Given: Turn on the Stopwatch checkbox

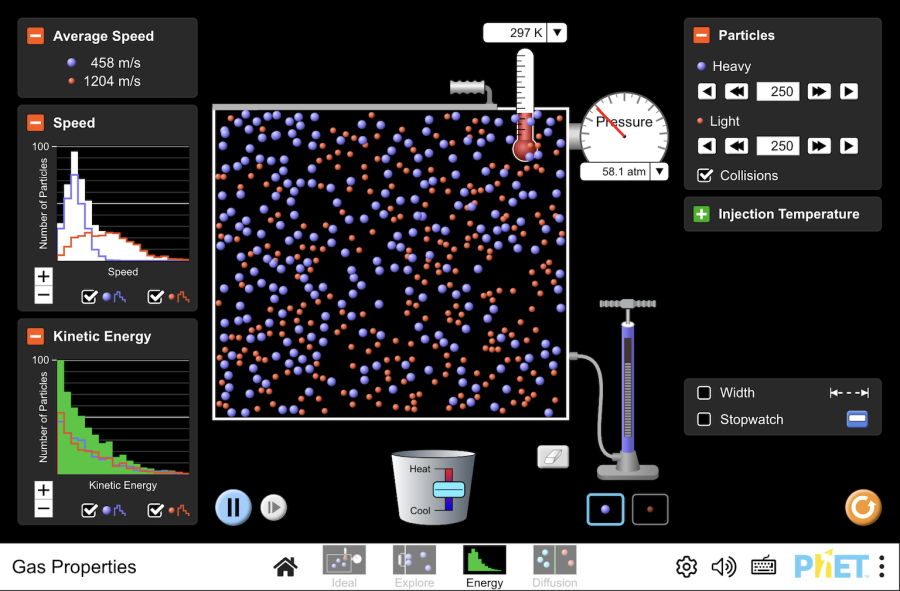Looking at the screenshot, I should click(x=705, y=420).
